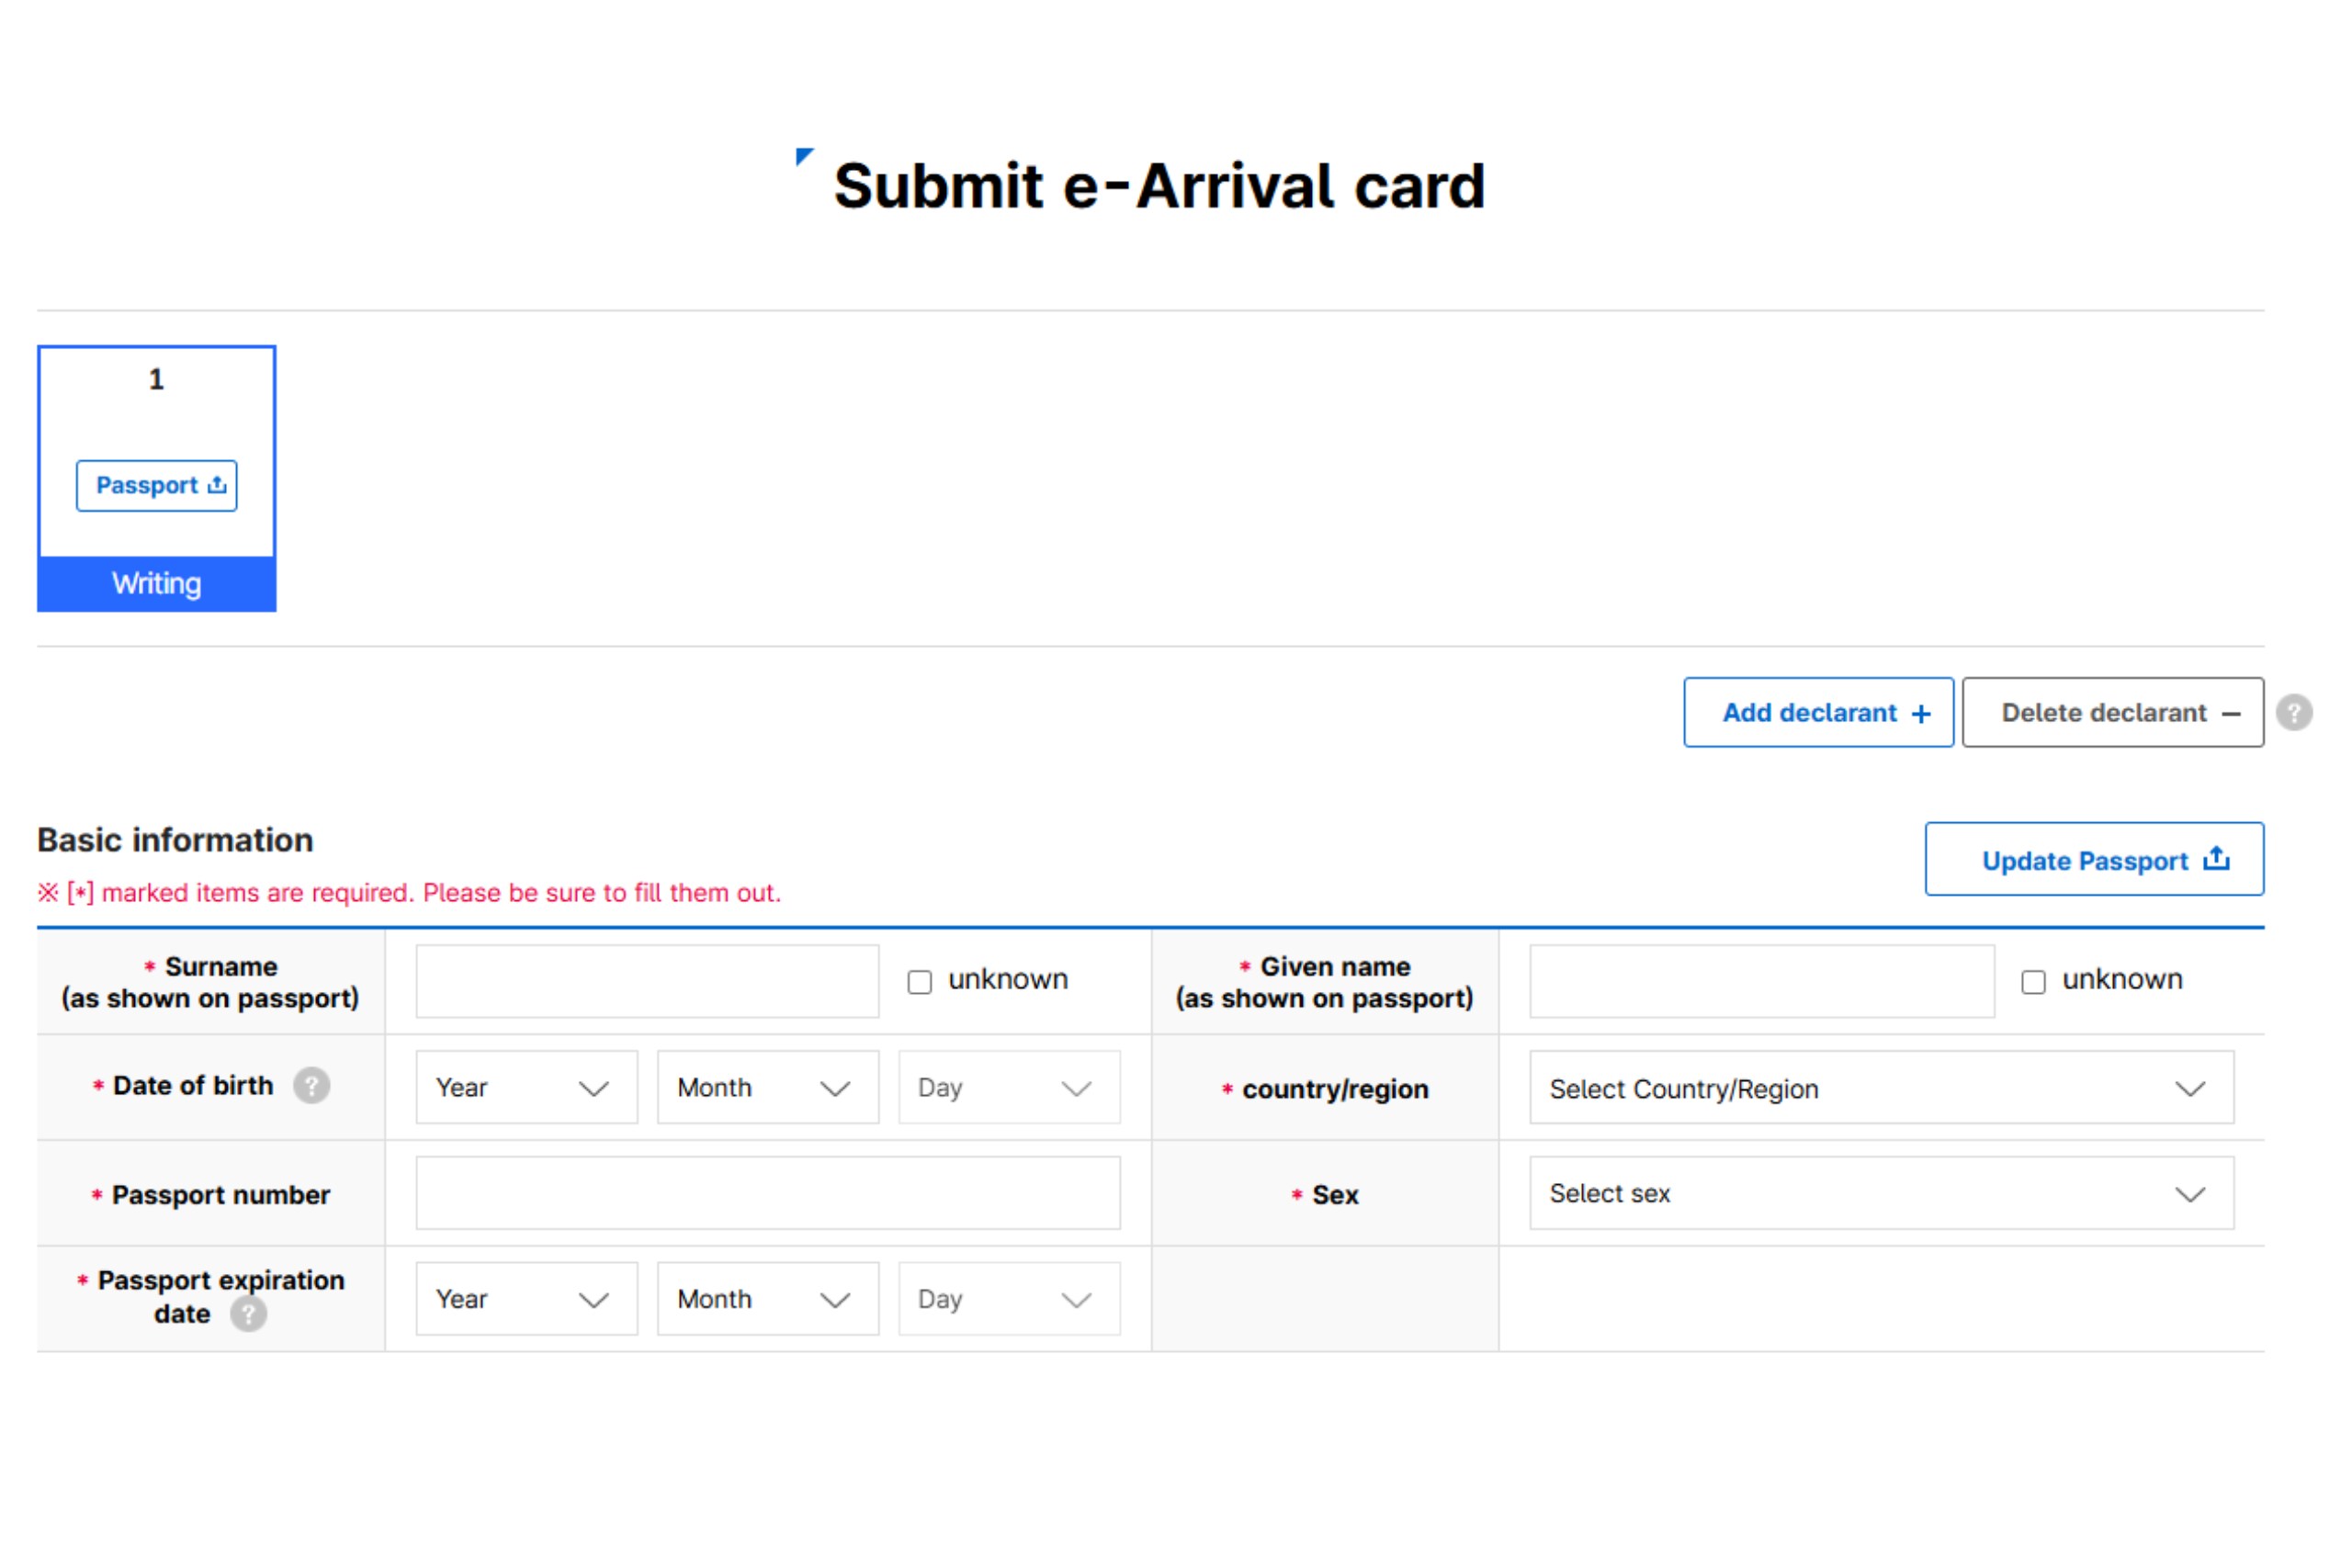Image resolution: width=2352 pixels, height=1568 pixels.
Task: Open the Year dropdown for Passport expiration date
Action: pyautogui.click(x=526, y=1298)
